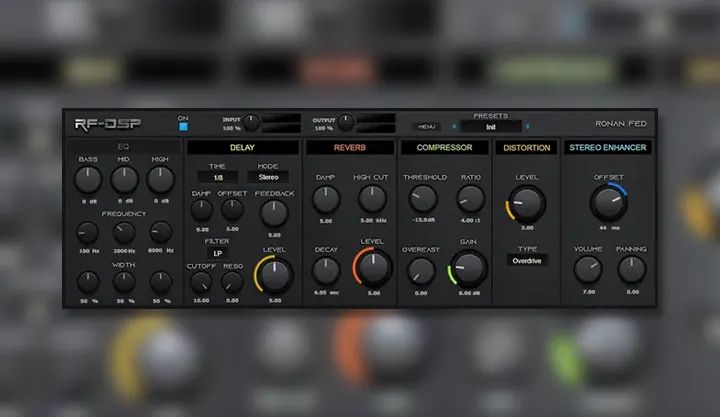
Task: Toggle the plugin ON switch
Action: pyautogui.click(x=183, y=127)
